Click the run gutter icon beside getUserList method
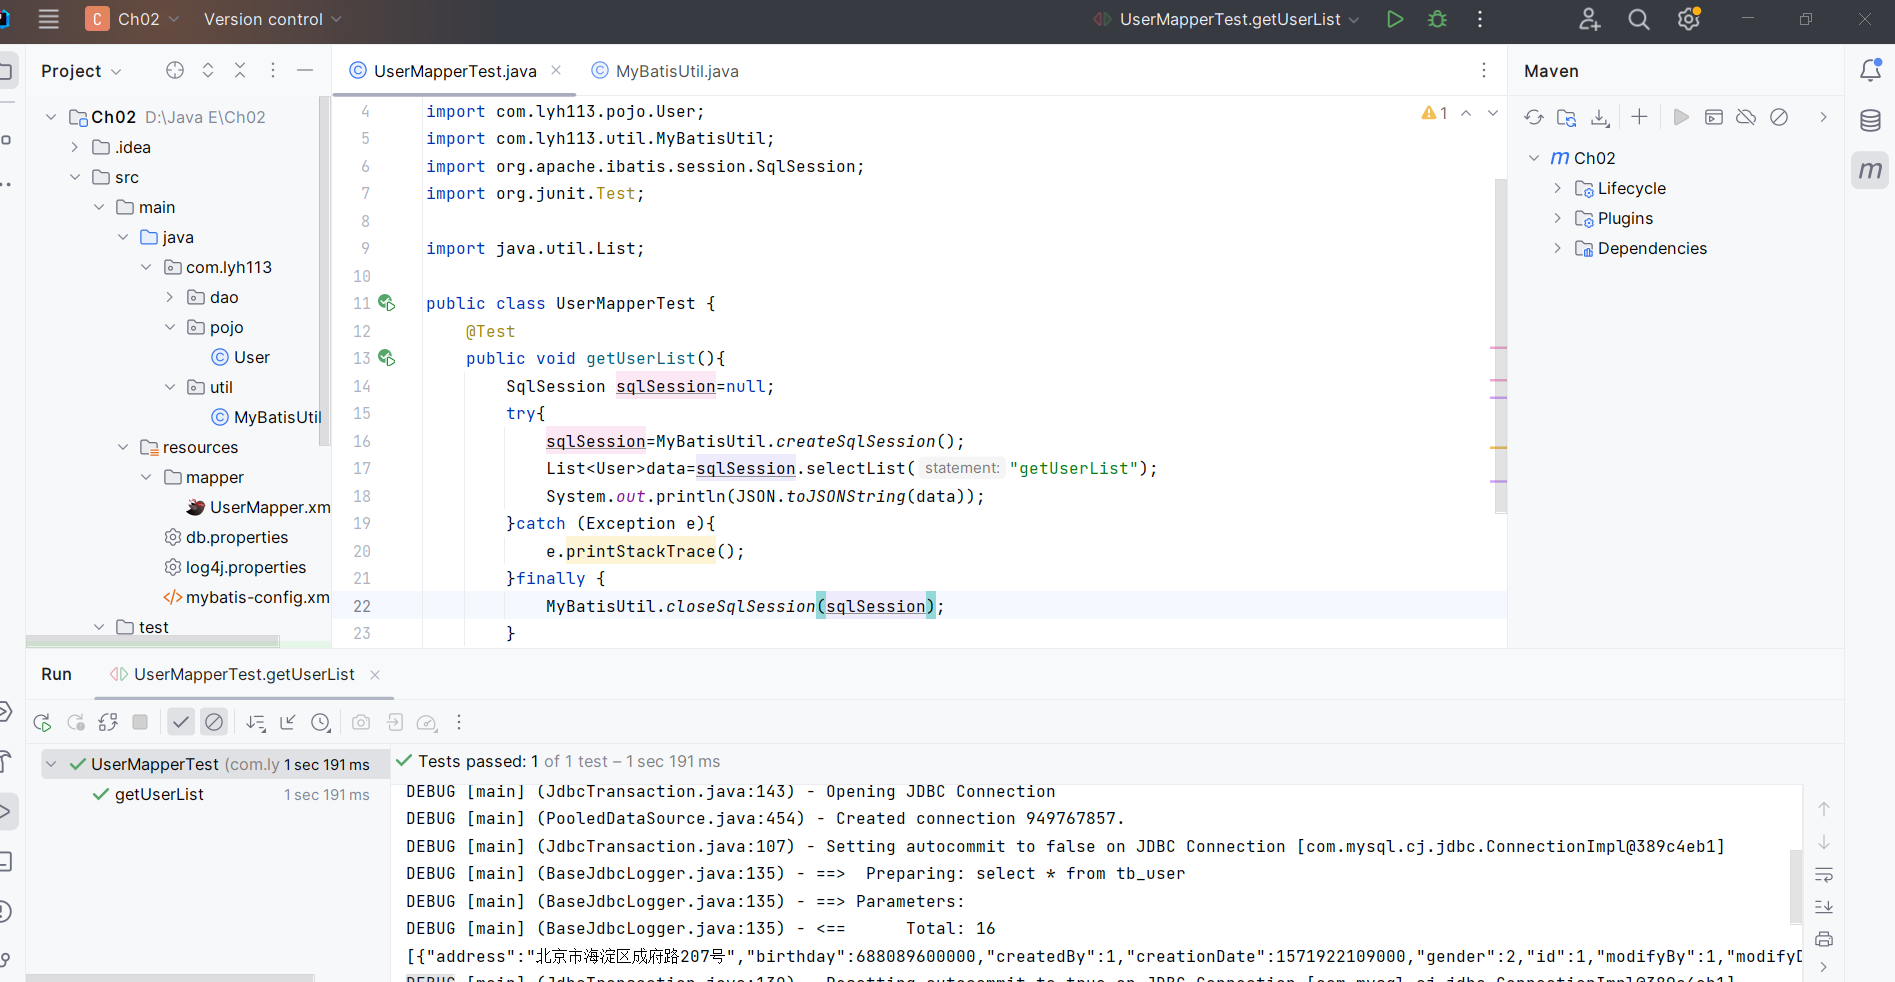This screenshot has width=1895, height=982. 387,358
